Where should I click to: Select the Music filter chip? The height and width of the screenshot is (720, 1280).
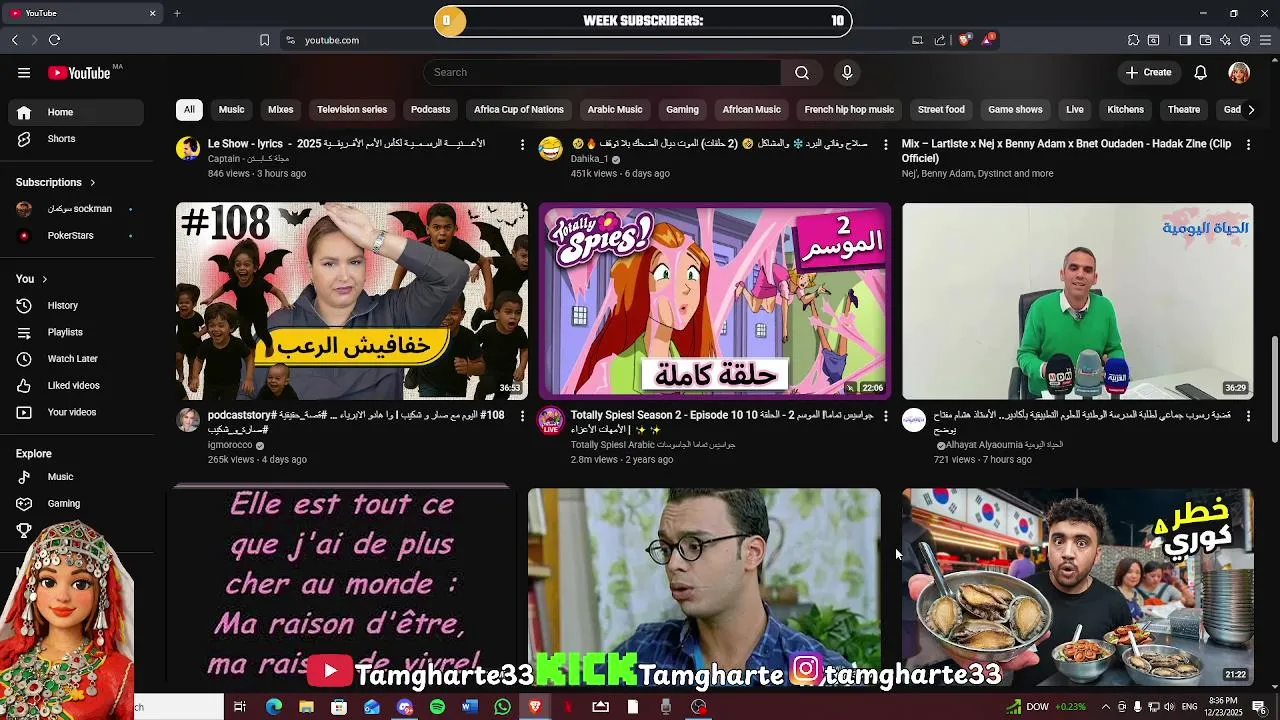[x=231, y=110]
